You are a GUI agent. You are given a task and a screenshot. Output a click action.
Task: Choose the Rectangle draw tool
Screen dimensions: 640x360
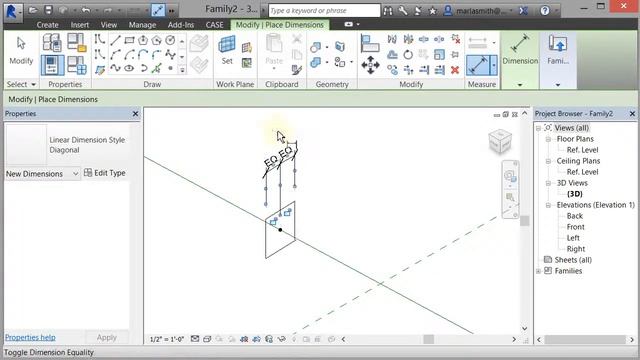[129, 40]
